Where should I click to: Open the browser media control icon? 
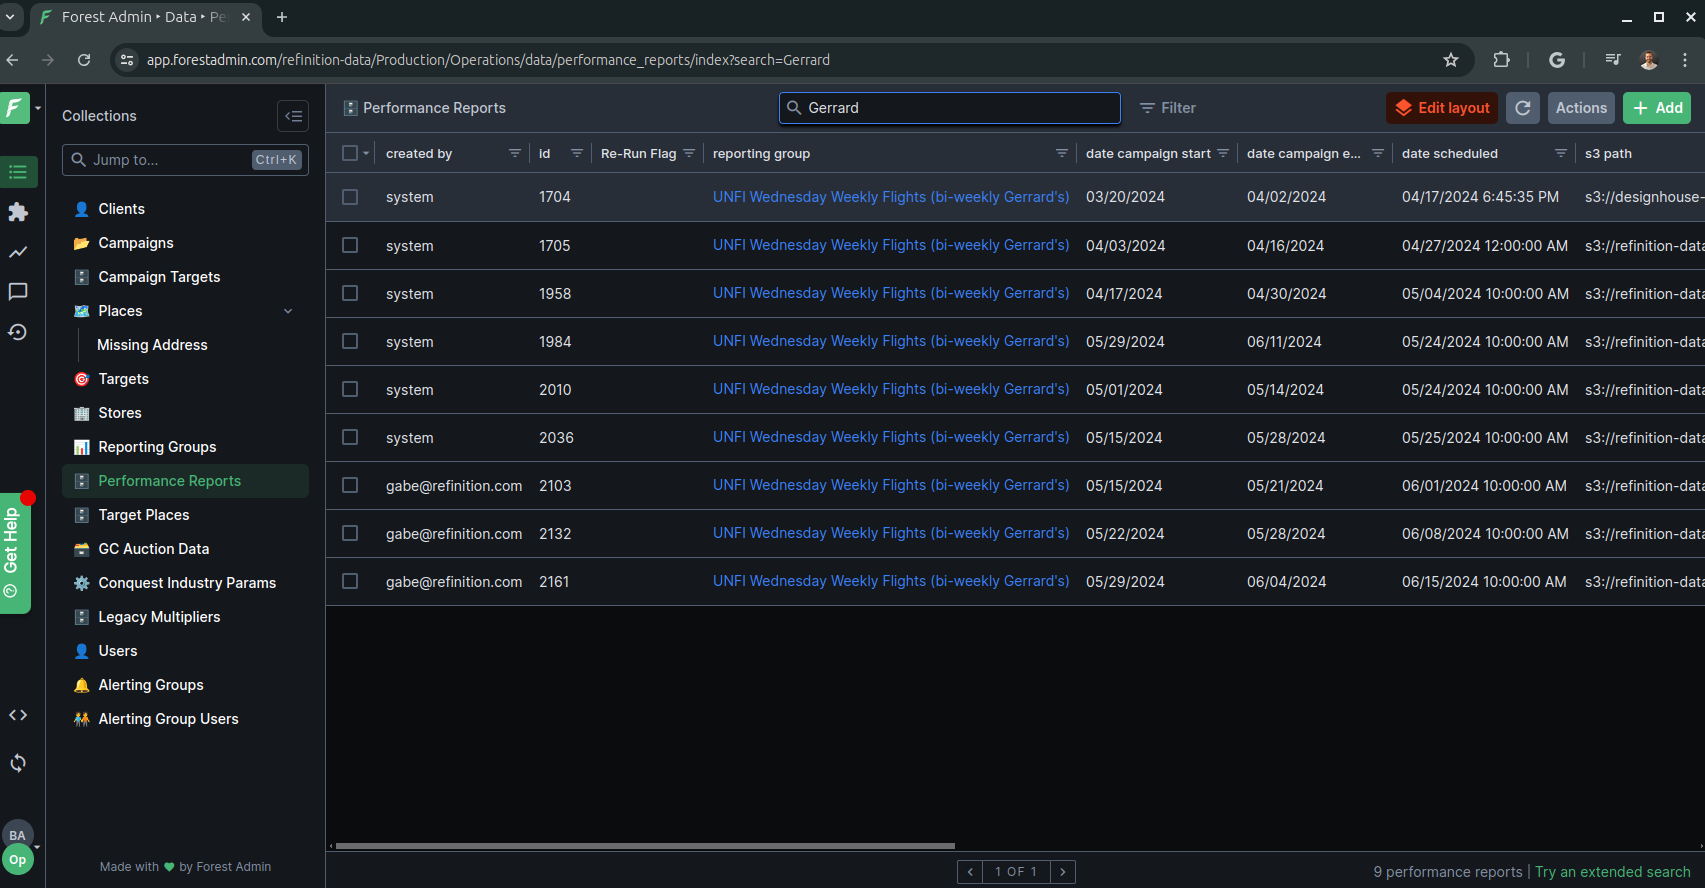pyautogui.click(x=1613, y=60)
